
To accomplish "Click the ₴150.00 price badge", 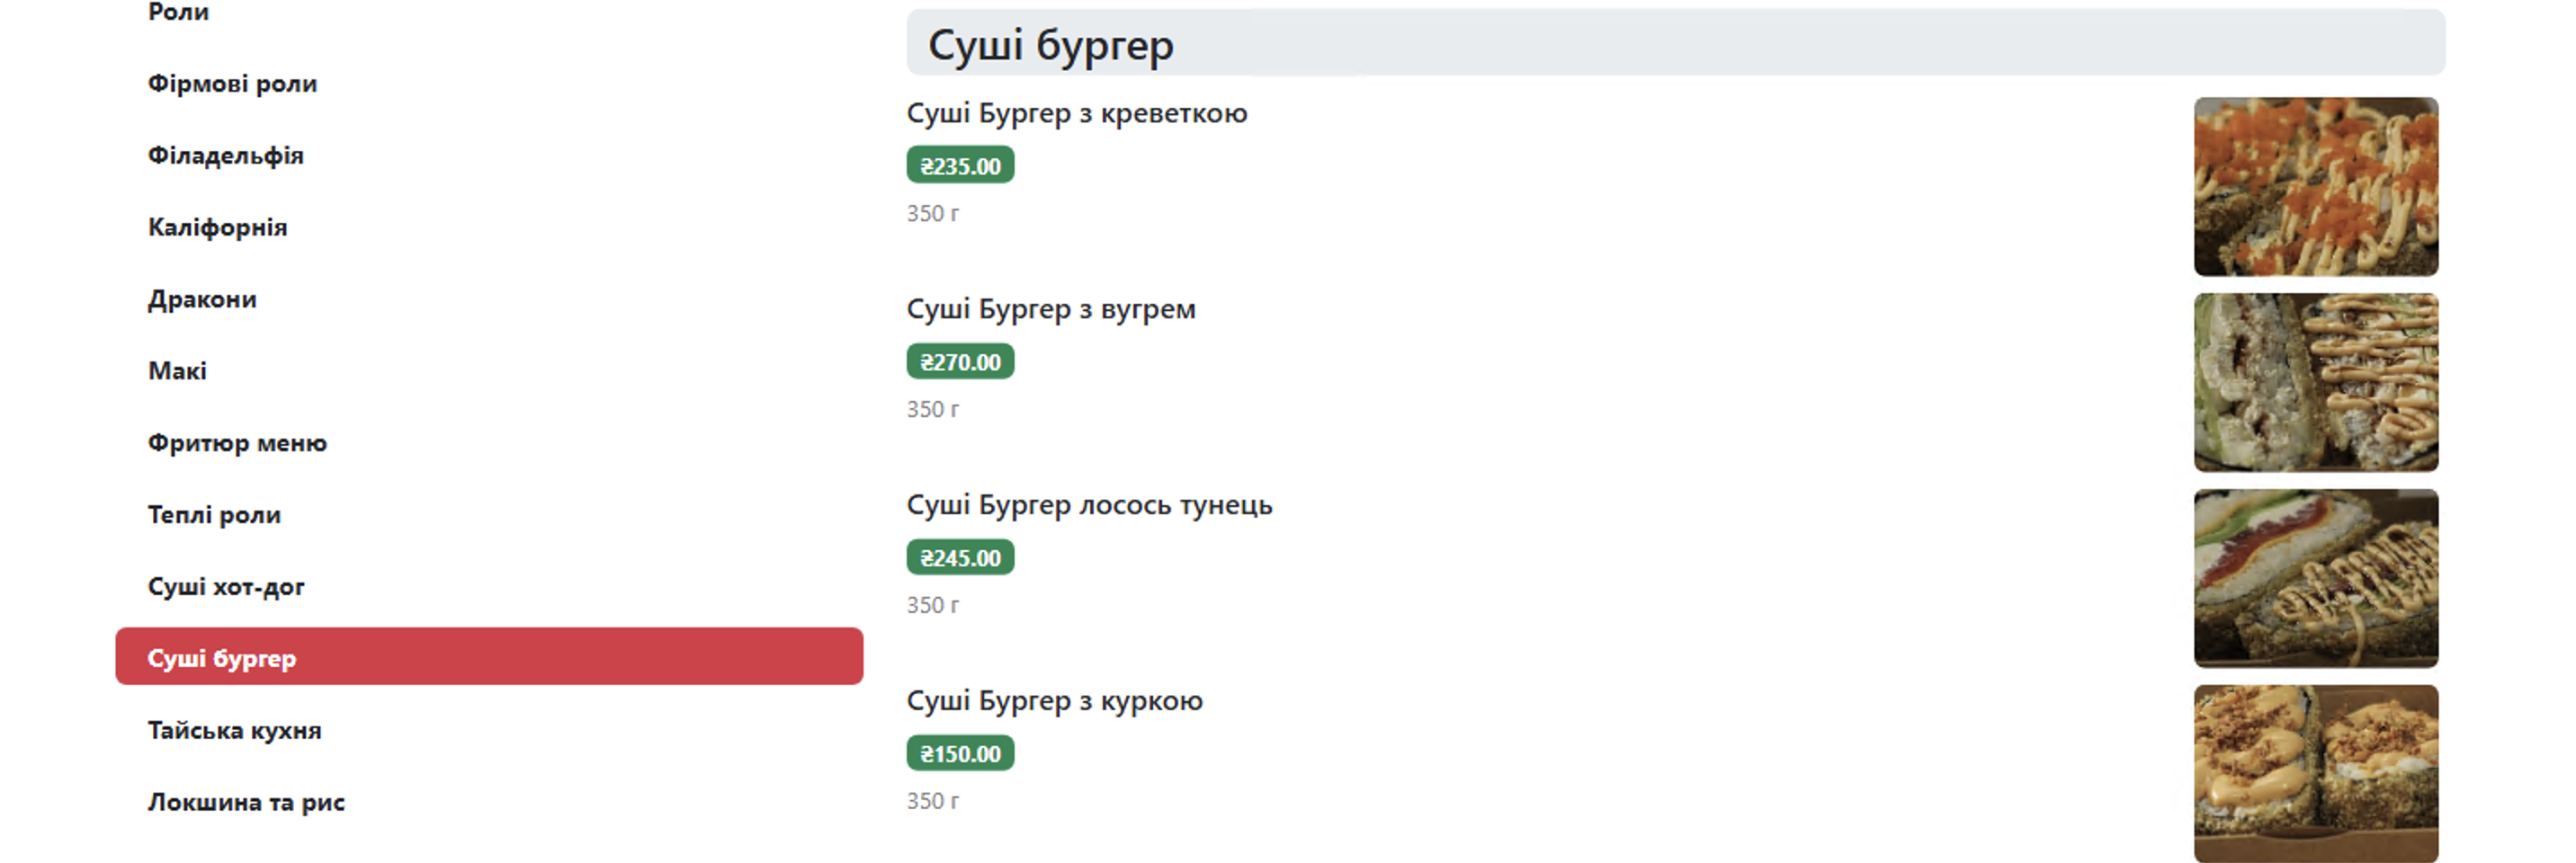I will (960, 753).
